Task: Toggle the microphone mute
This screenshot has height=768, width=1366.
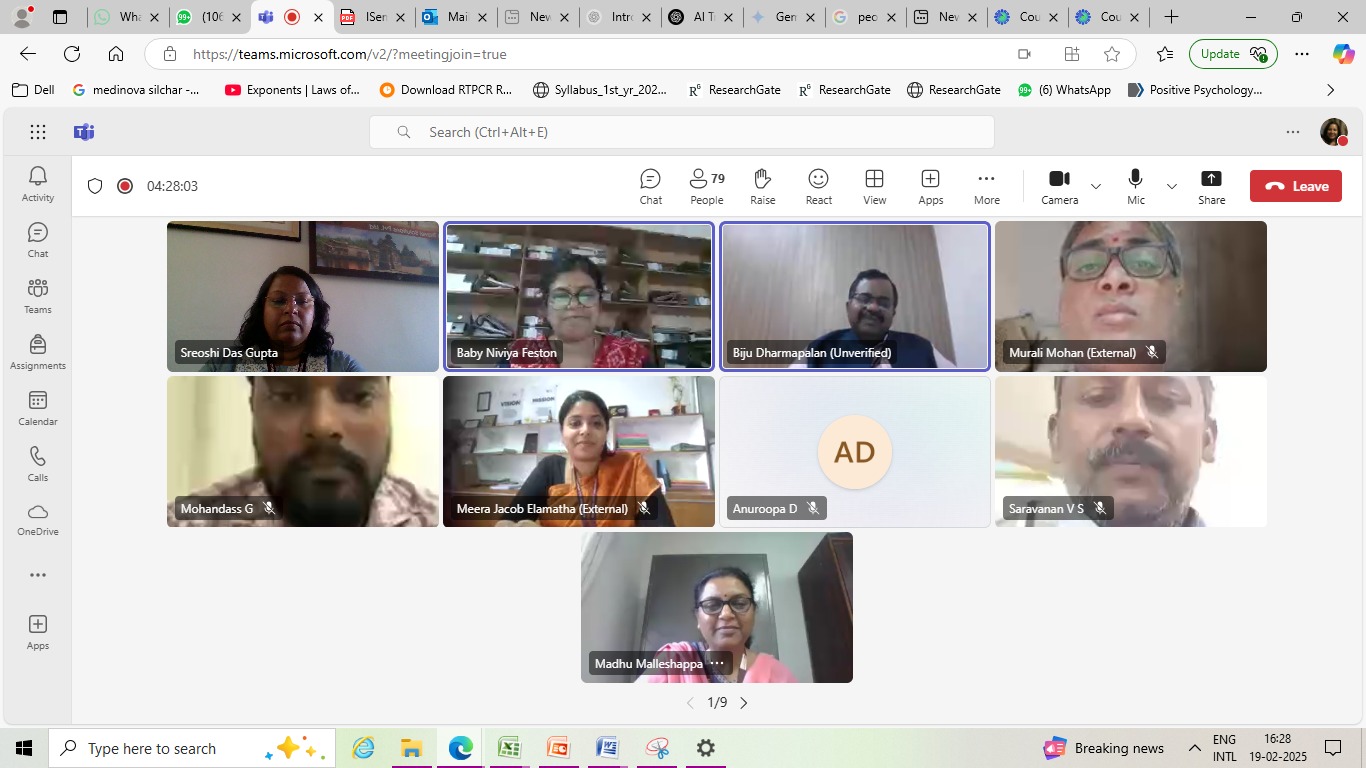Action: pyautogui.click(x=1136, y=186)
